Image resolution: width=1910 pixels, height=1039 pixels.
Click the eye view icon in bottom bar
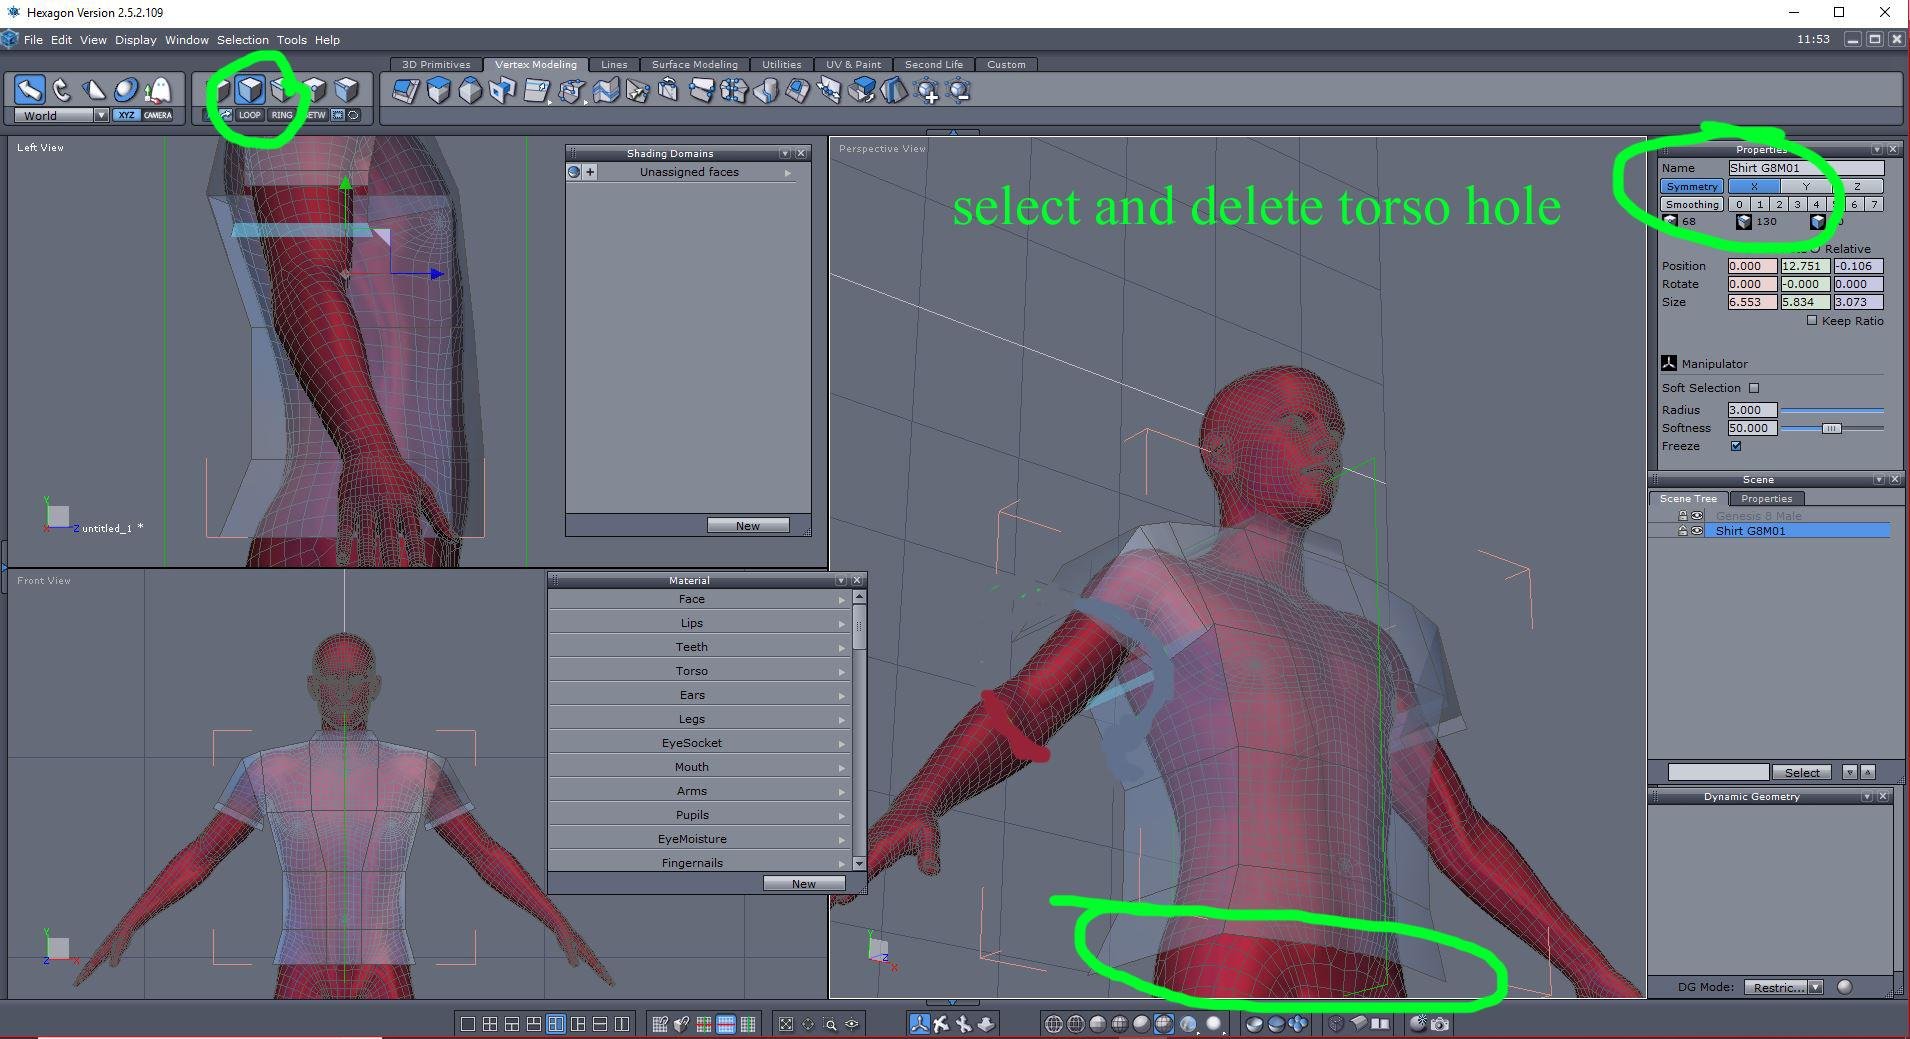click(x=852, y=1024)
